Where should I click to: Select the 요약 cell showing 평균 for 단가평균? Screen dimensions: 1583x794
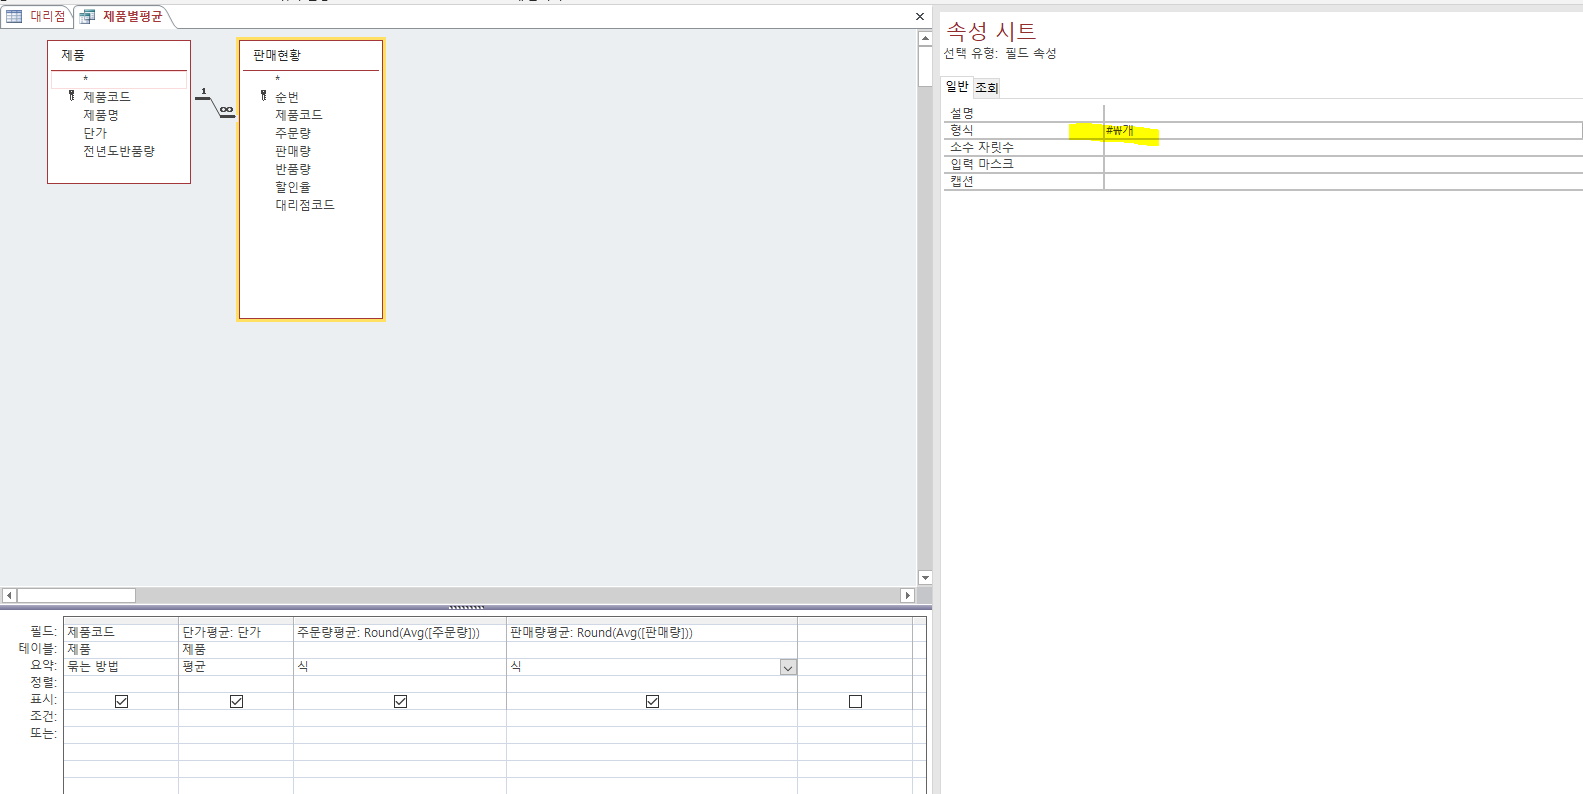point(235,666)
